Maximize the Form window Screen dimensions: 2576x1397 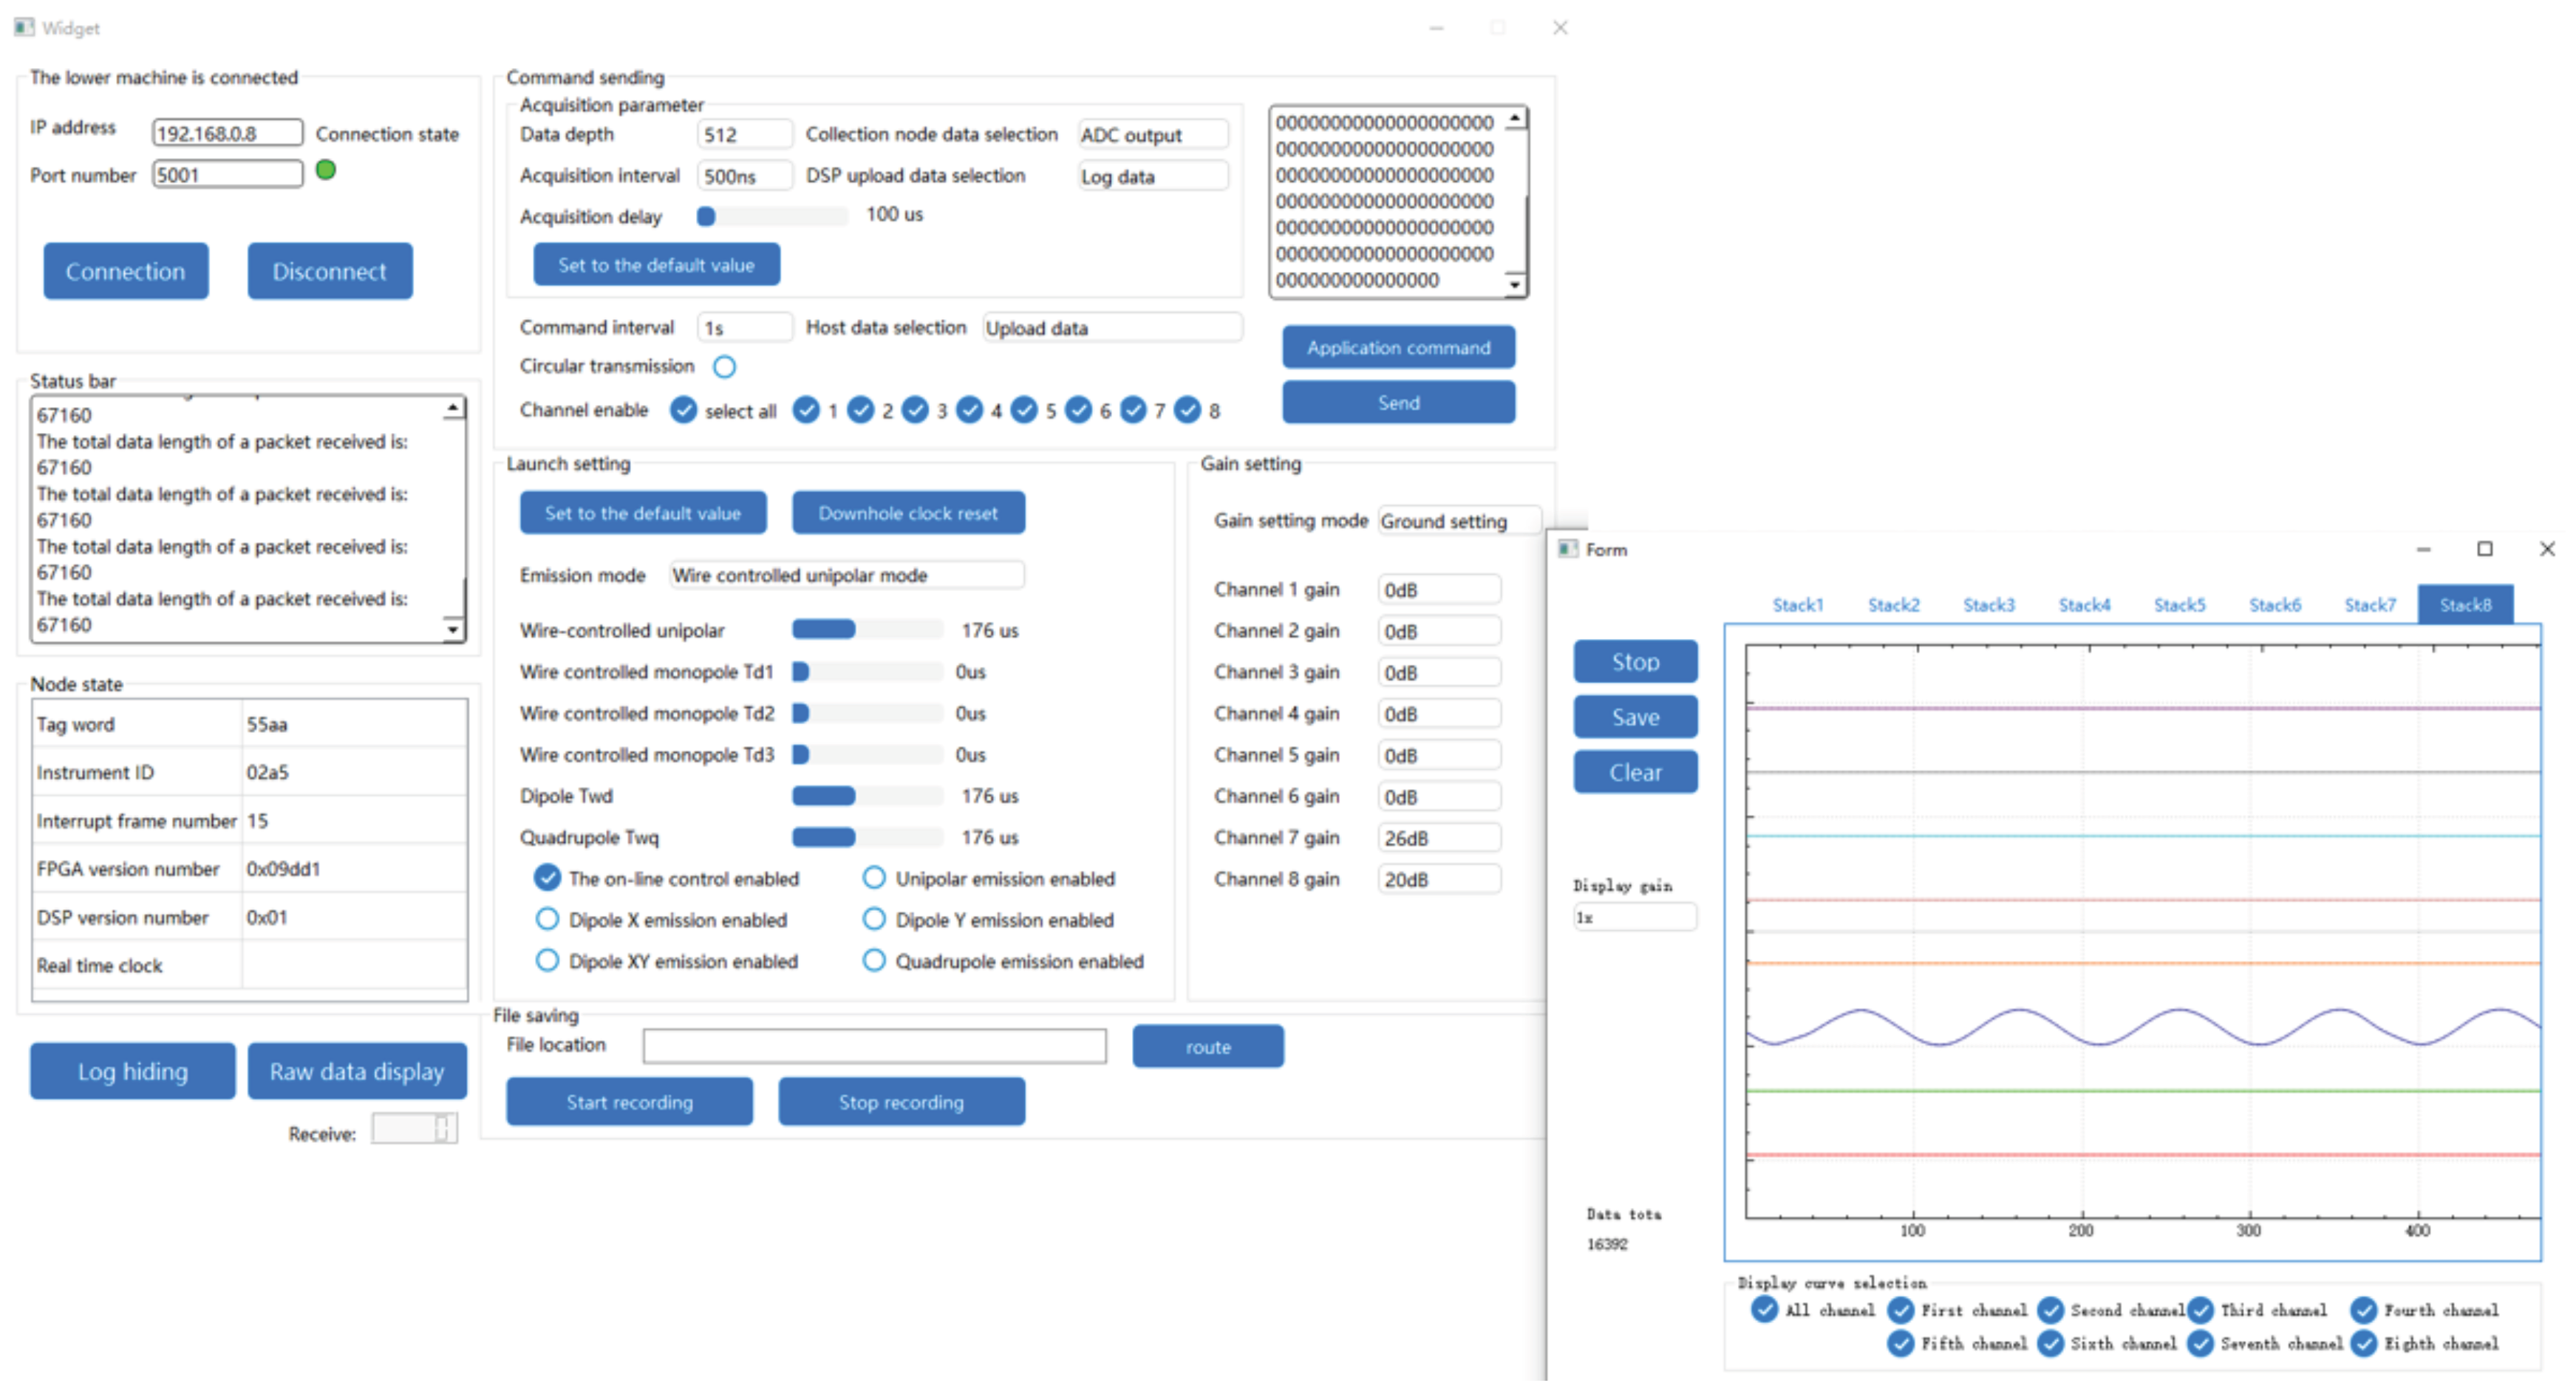[x=2484, y=549]
